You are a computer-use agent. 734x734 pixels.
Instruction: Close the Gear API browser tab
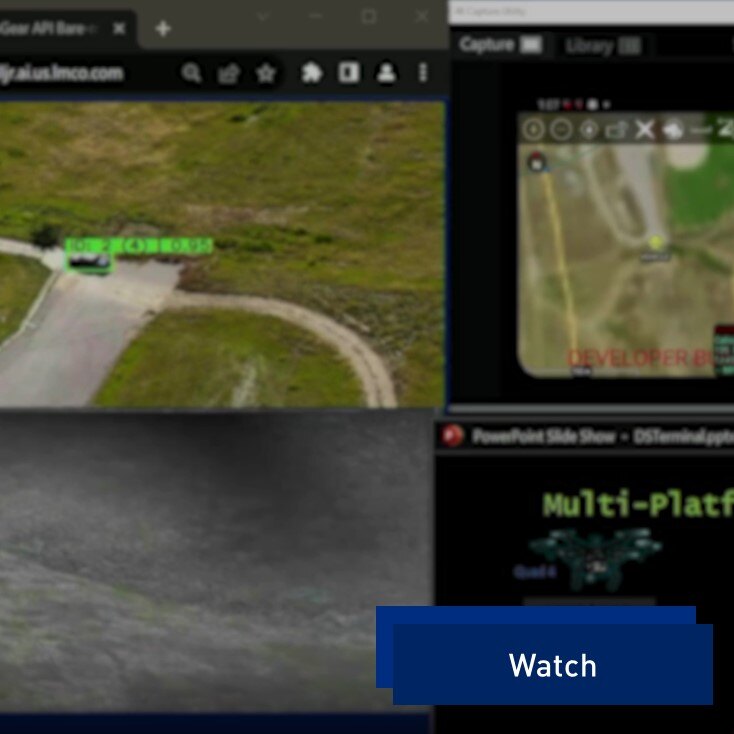click(x=119, y=29)
